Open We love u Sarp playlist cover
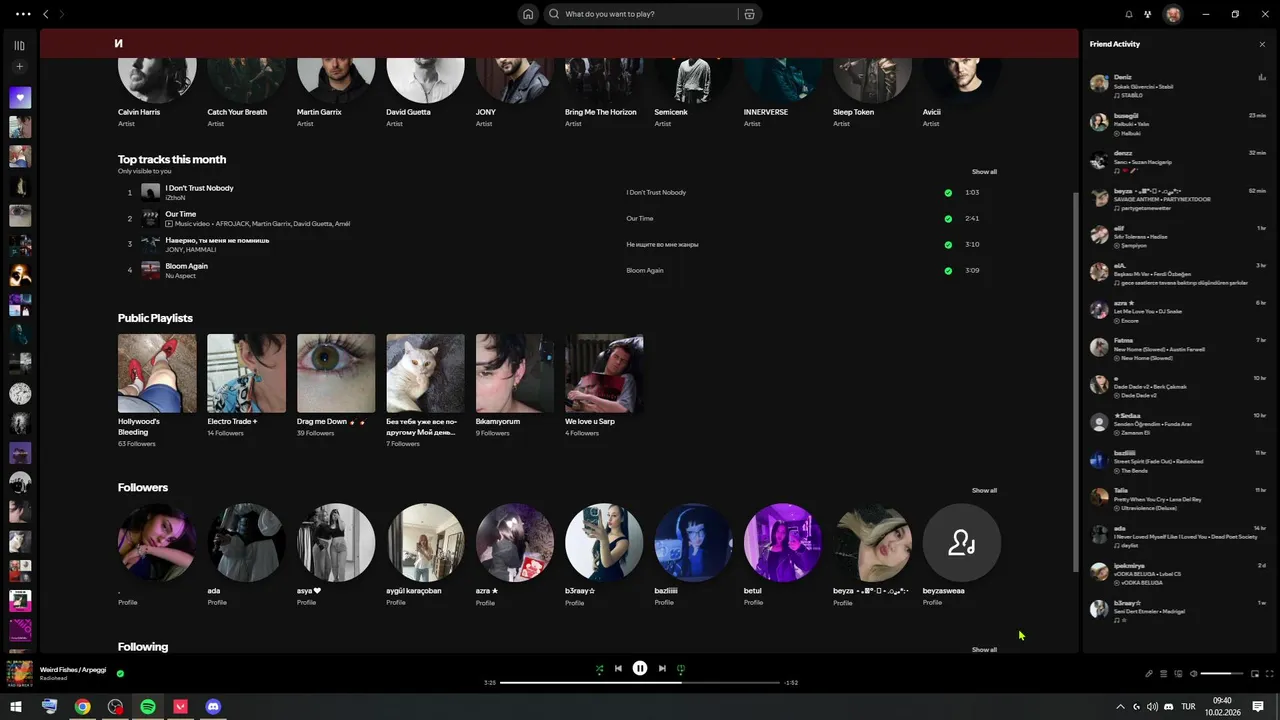This screenshot has height=720, width=1280. tap(604, 373)
